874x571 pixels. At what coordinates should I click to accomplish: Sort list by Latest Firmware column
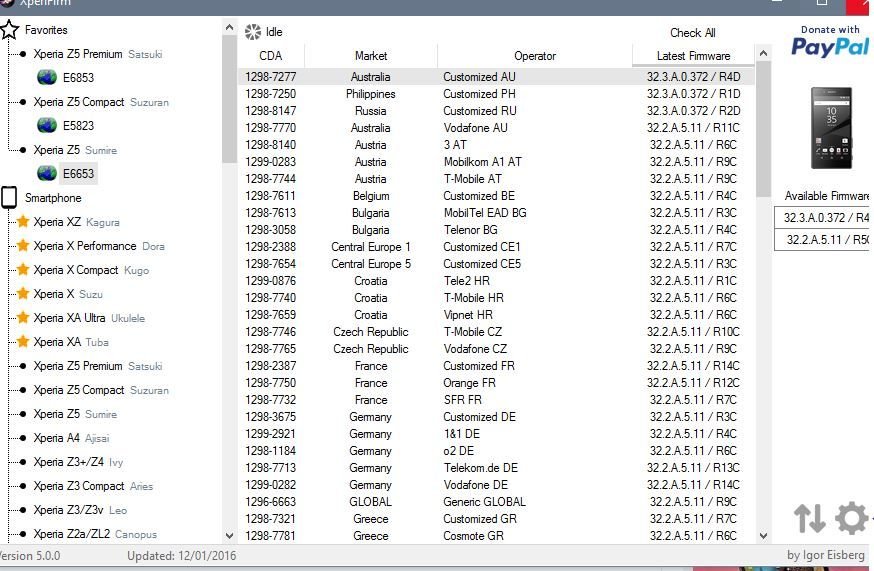point(693,56)
